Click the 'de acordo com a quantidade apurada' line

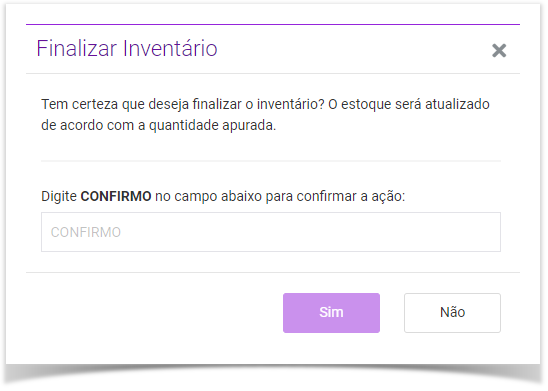[x=158, y=125]
